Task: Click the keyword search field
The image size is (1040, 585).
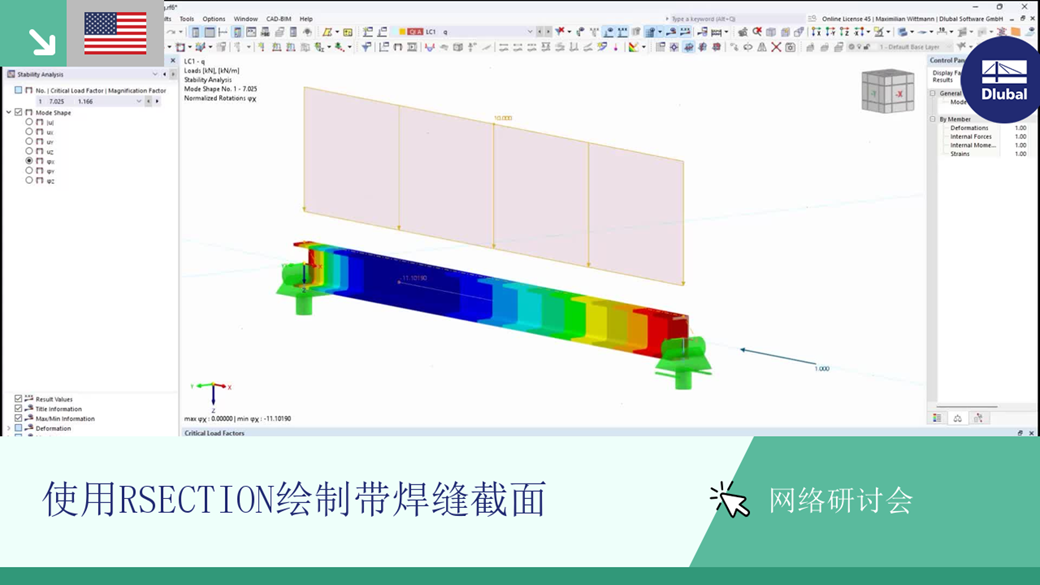Action: [735, 19]
